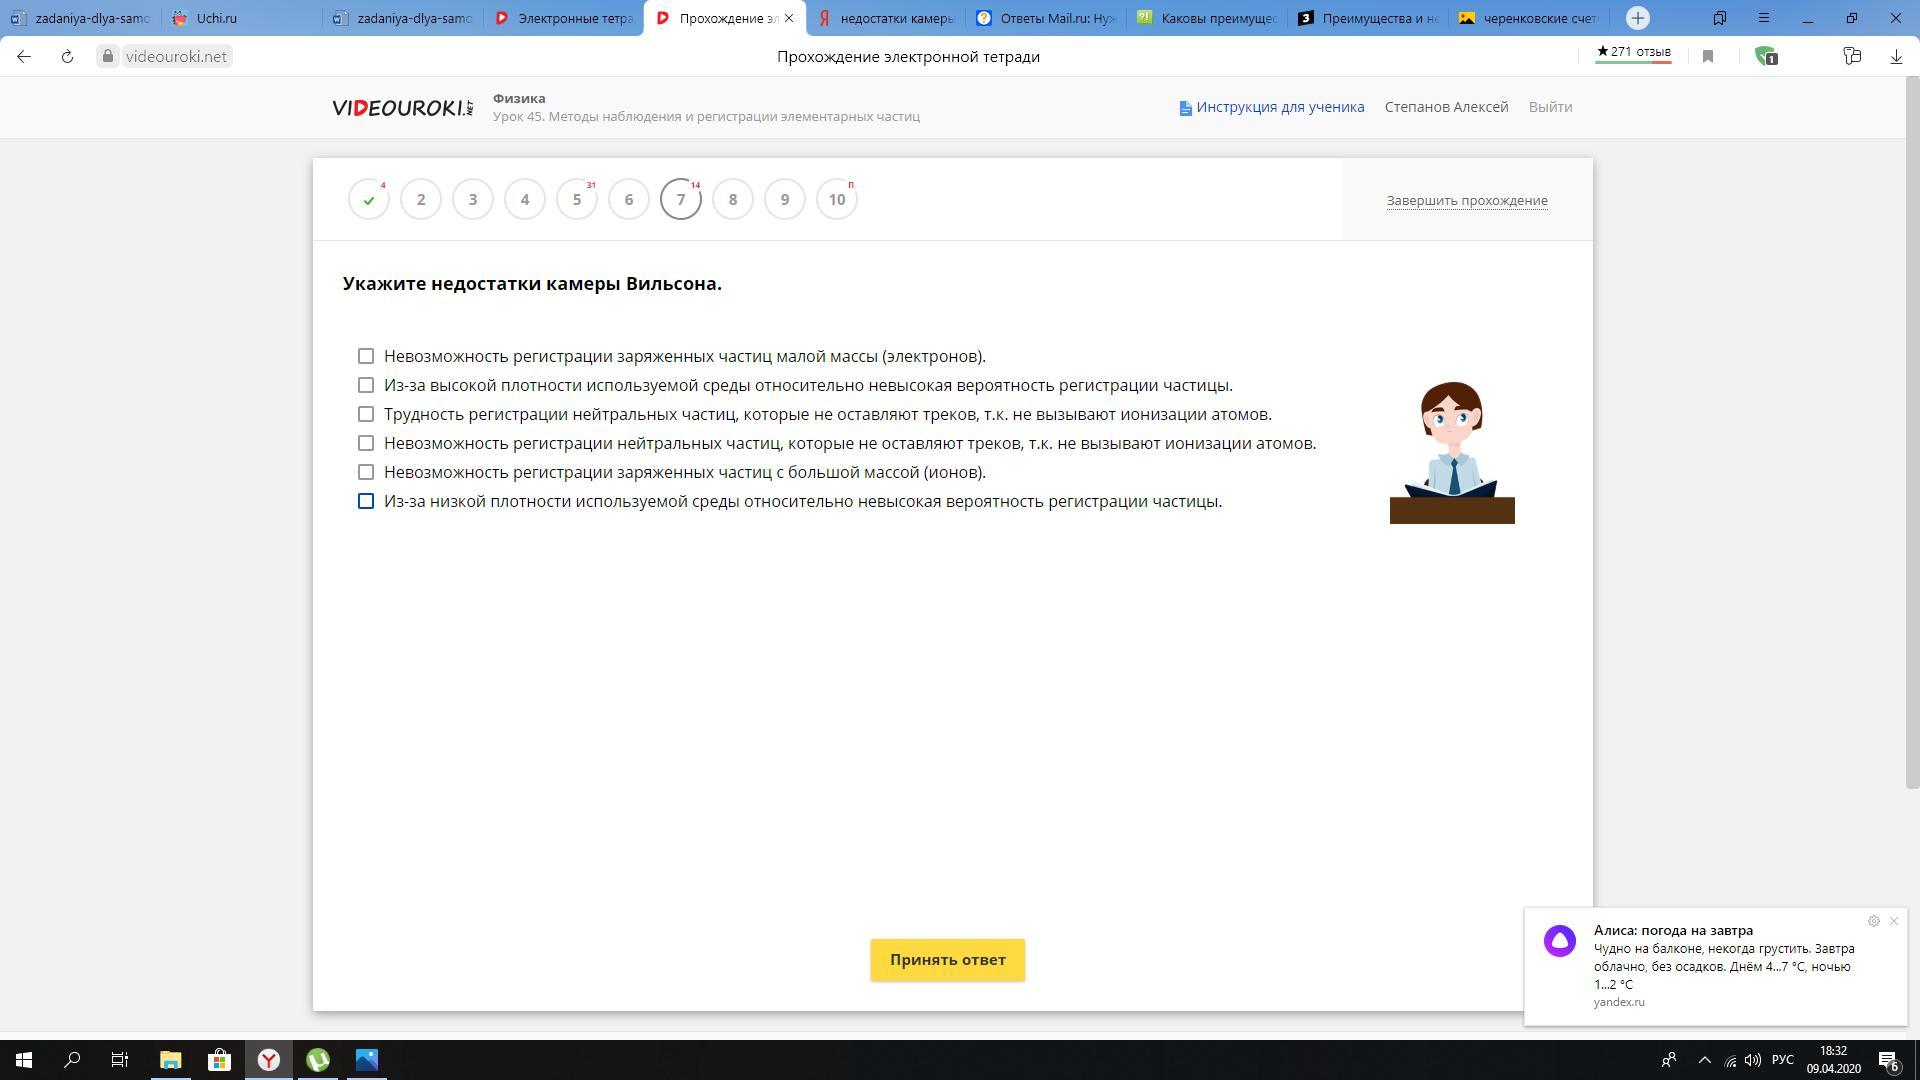Expand hidden system tray icons
This screenshot has width=1920, height=1080.
tap(1705, 1060)
